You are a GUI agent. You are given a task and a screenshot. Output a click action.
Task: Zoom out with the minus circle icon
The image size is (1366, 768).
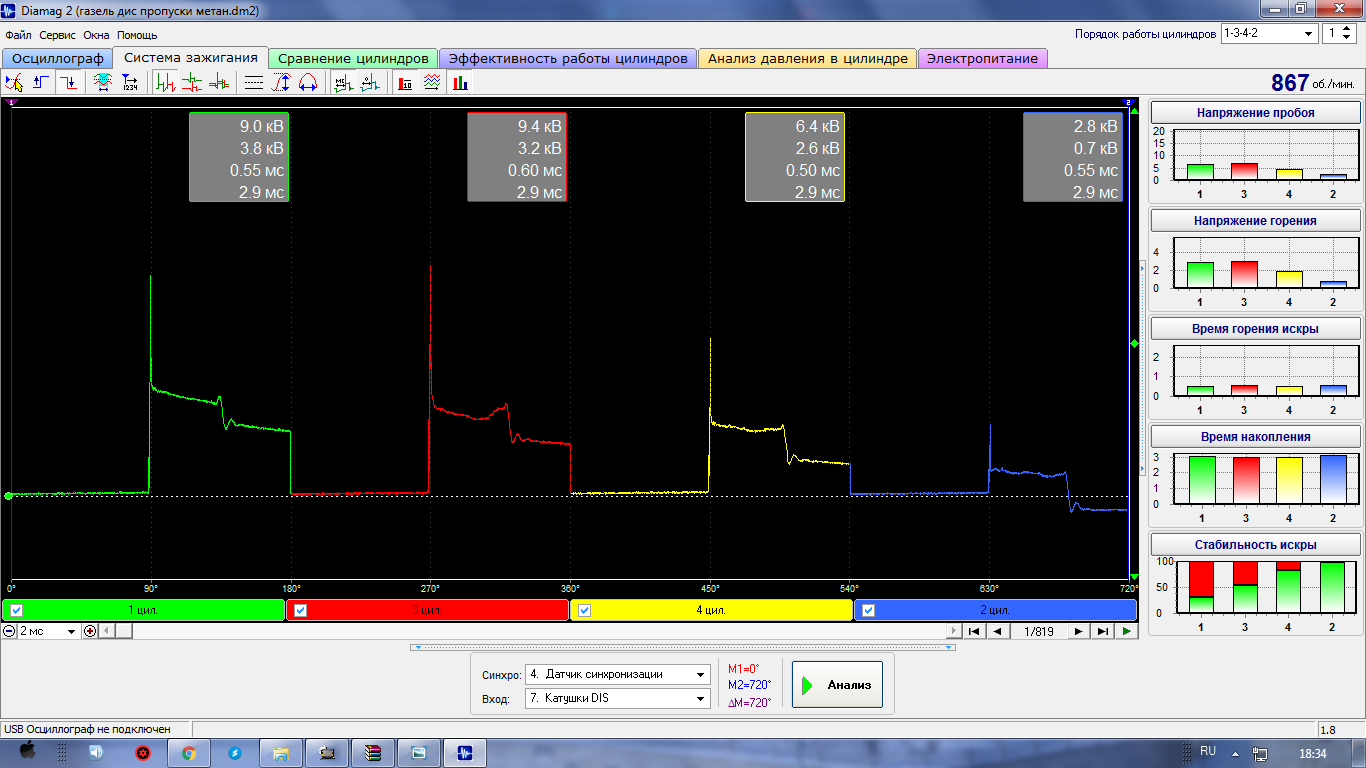9,631
